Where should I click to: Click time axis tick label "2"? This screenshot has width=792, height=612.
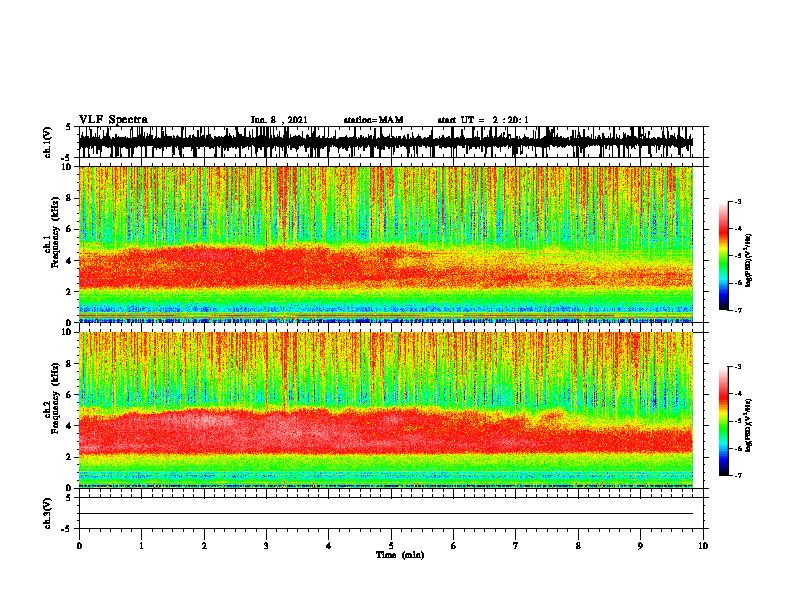[204, 546]
